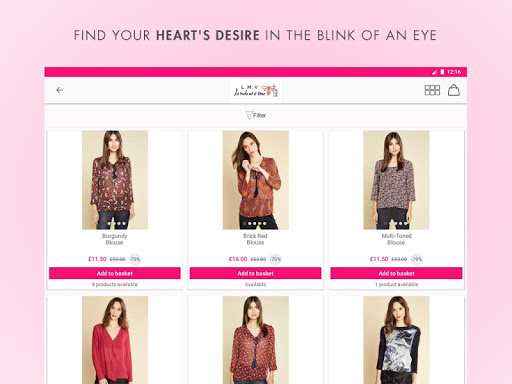Open the Brick Red Blouse product photo
512x384 pixels.
point(256,180)
